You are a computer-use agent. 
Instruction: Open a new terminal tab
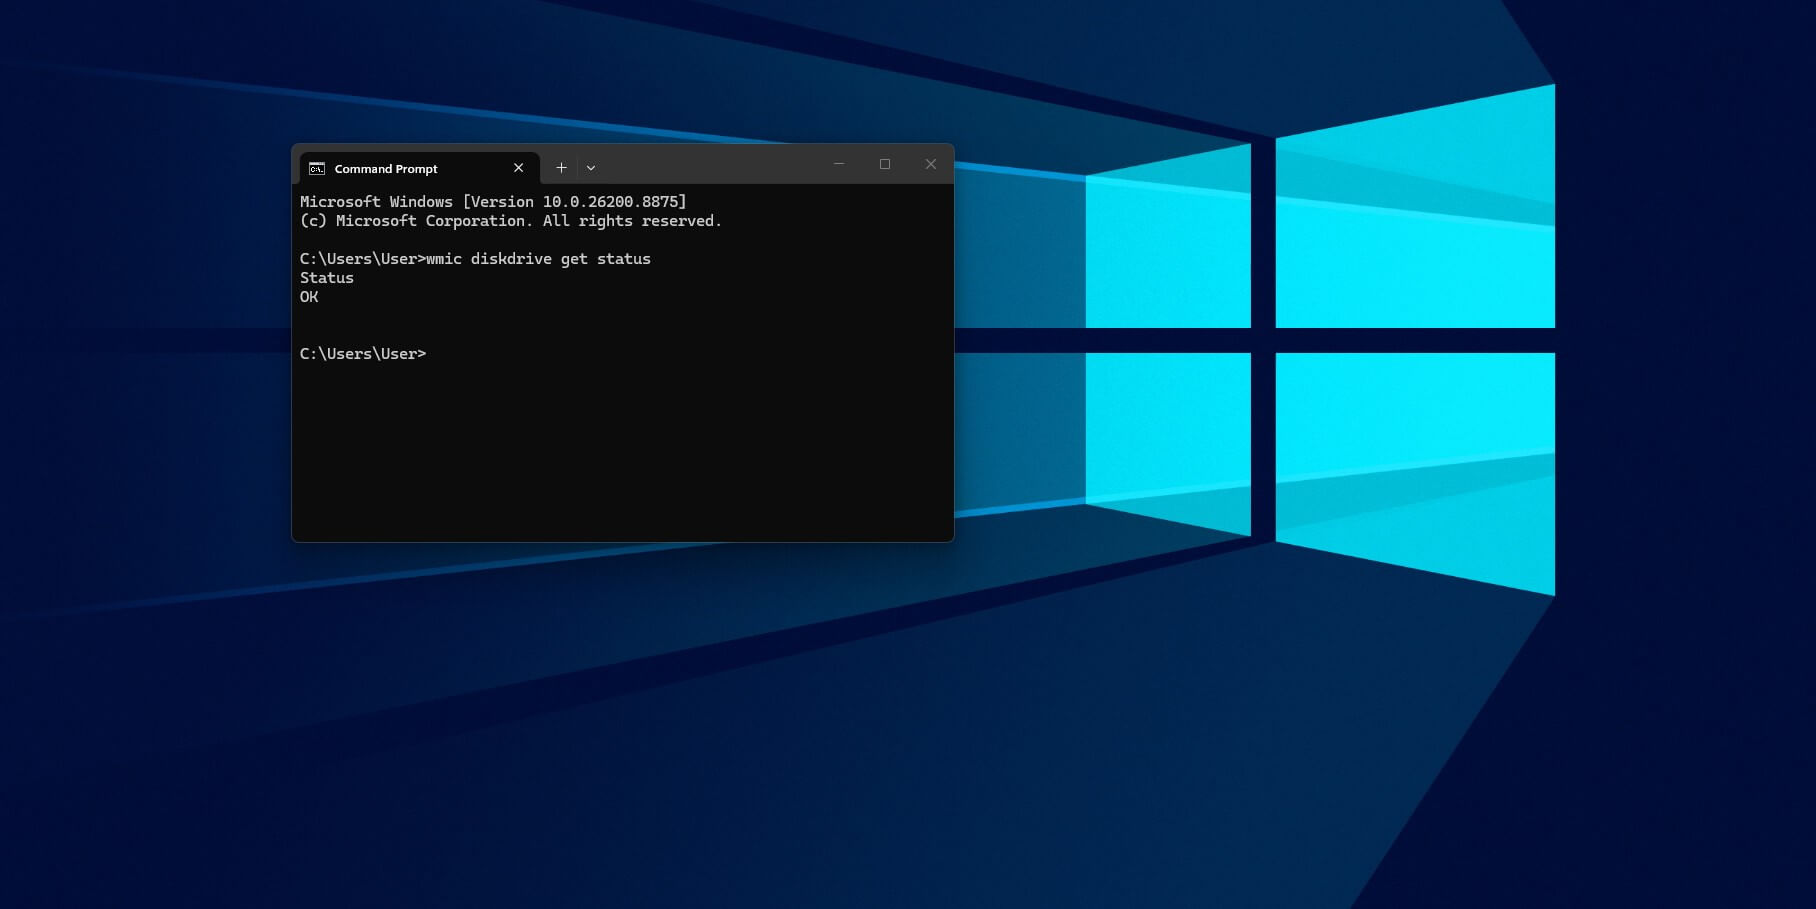point(561,168)
